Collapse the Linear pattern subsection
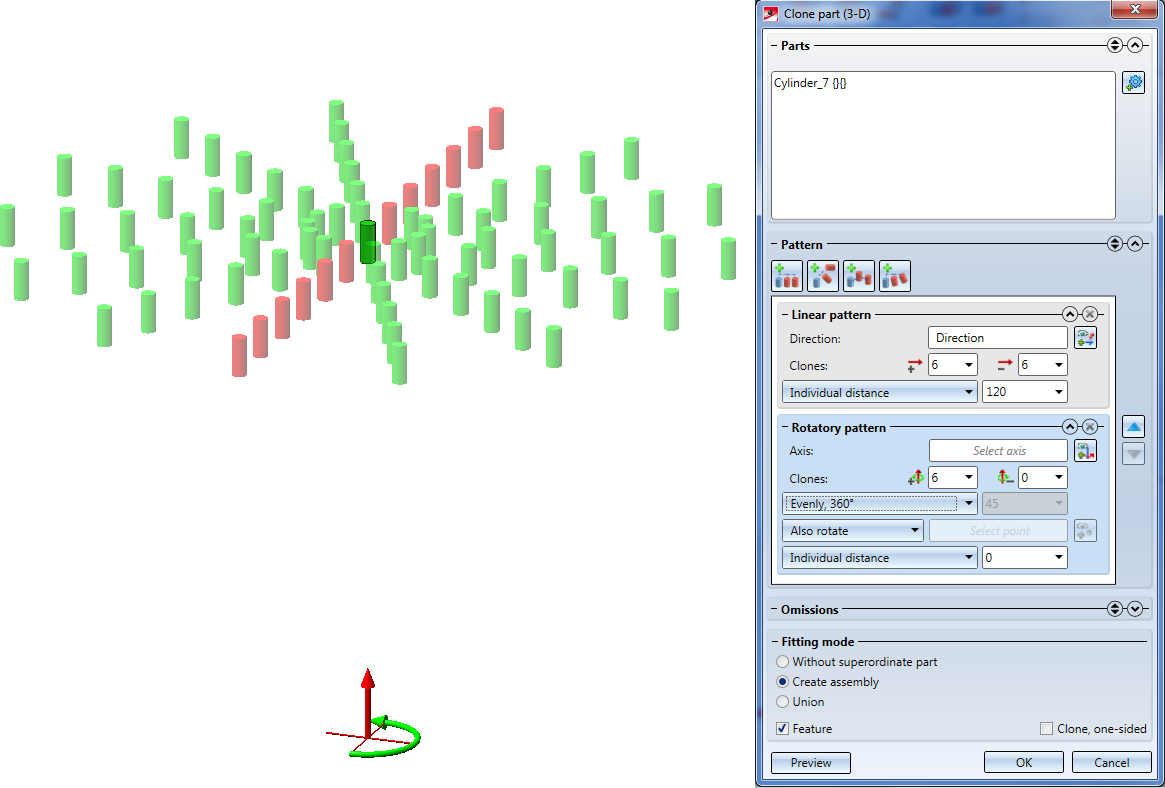1165x788 pixels. [1069, 314]
